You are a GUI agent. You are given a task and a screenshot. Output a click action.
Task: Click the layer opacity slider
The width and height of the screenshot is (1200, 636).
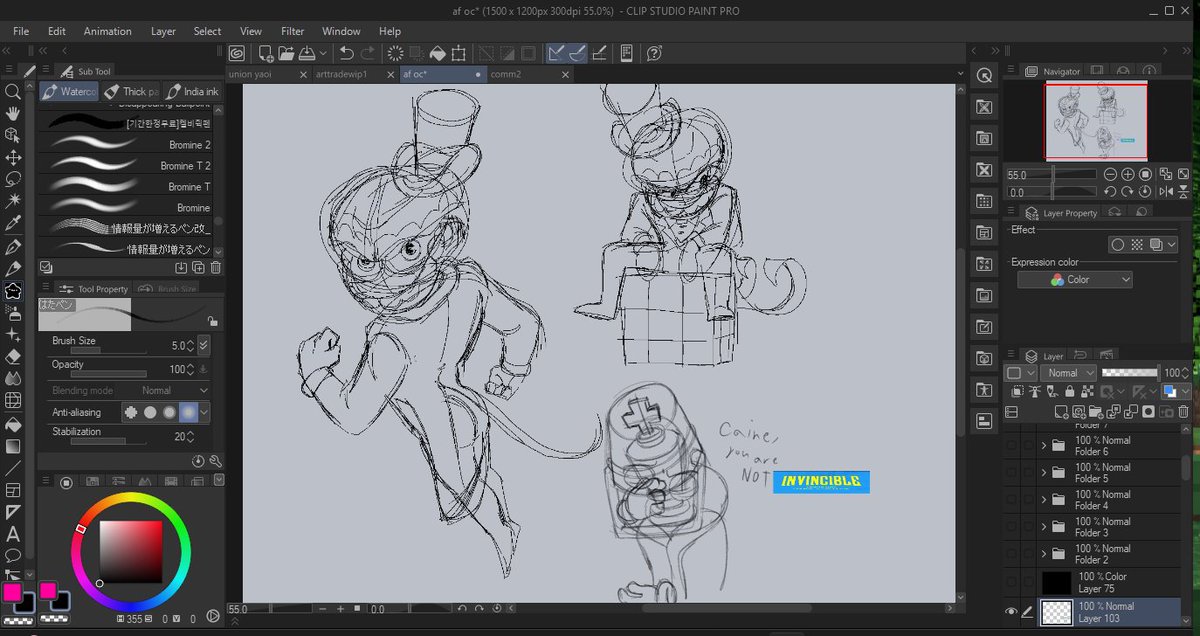pyautogui.click(x=1129, y=373)
